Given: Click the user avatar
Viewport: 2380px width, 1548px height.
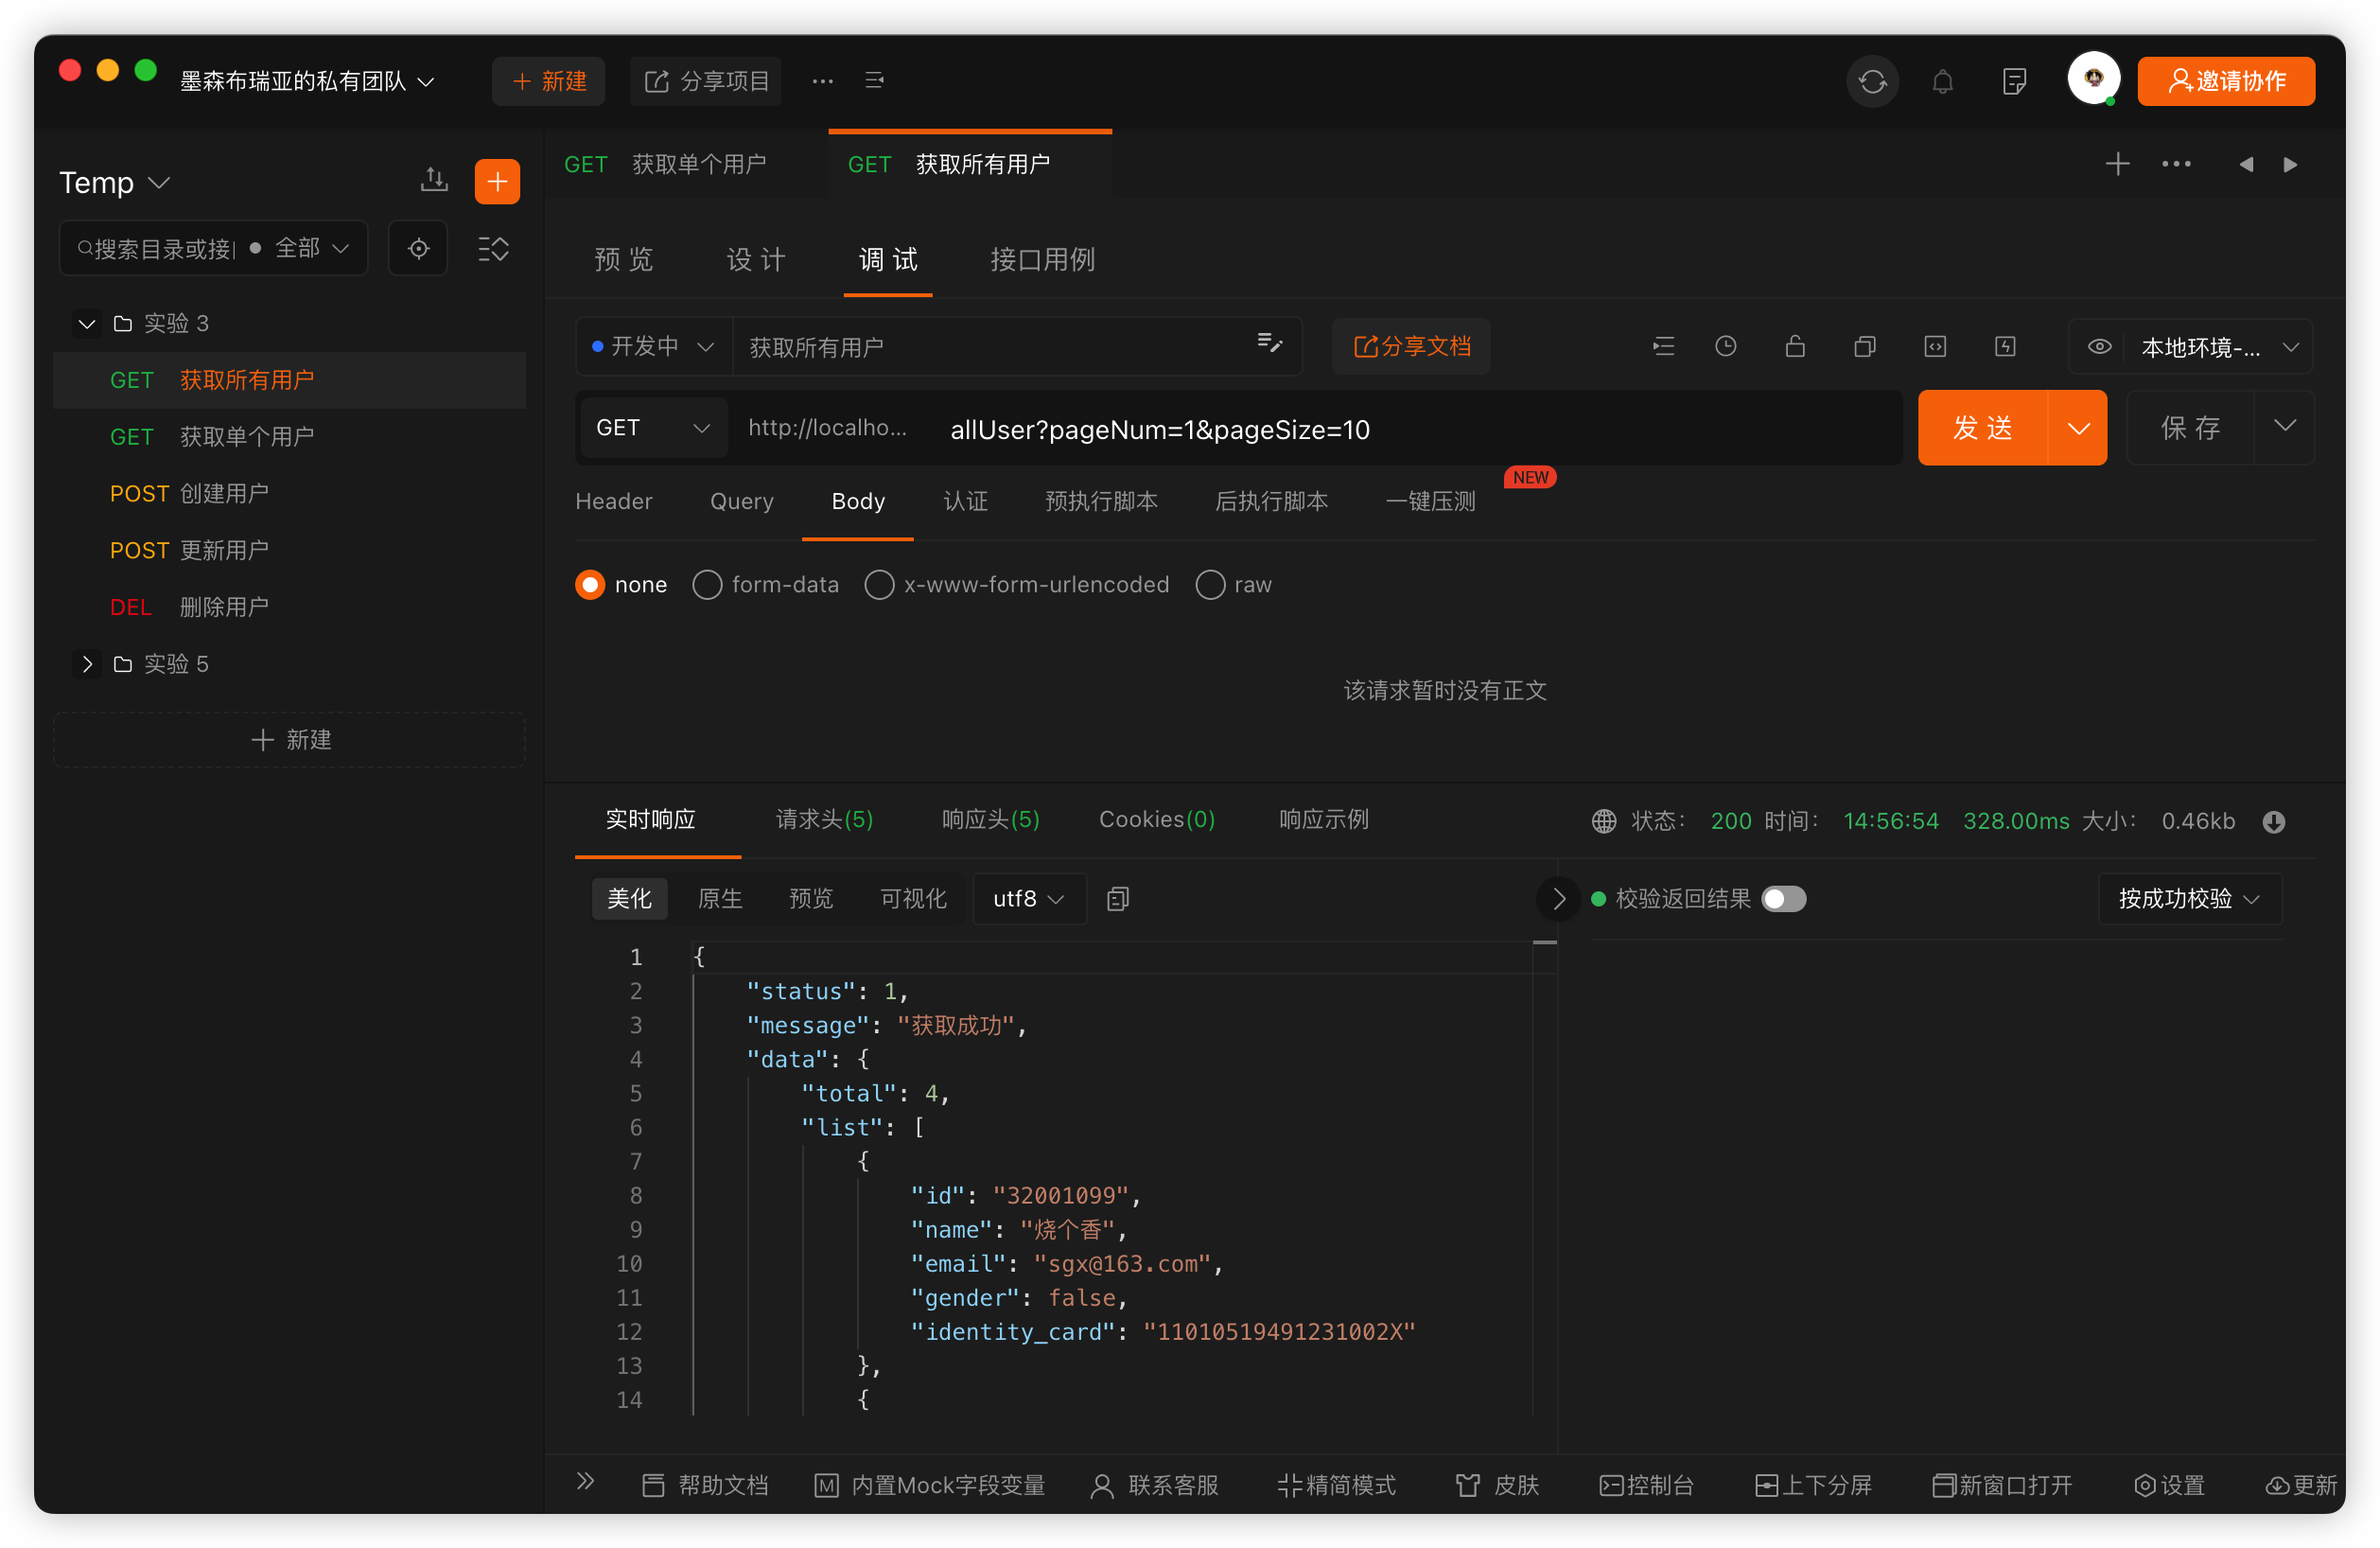Looking at the screenshot, I should coord(2094,79).
